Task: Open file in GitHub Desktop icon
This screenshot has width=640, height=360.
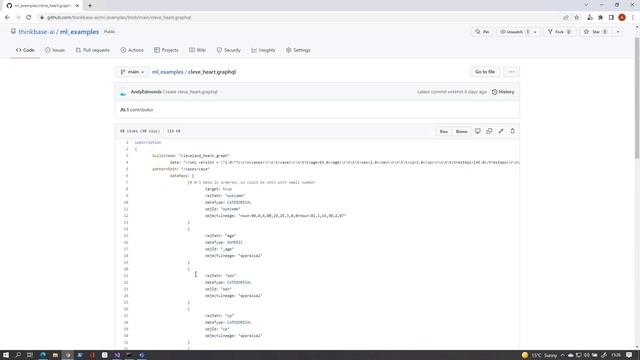Action: 478,131
